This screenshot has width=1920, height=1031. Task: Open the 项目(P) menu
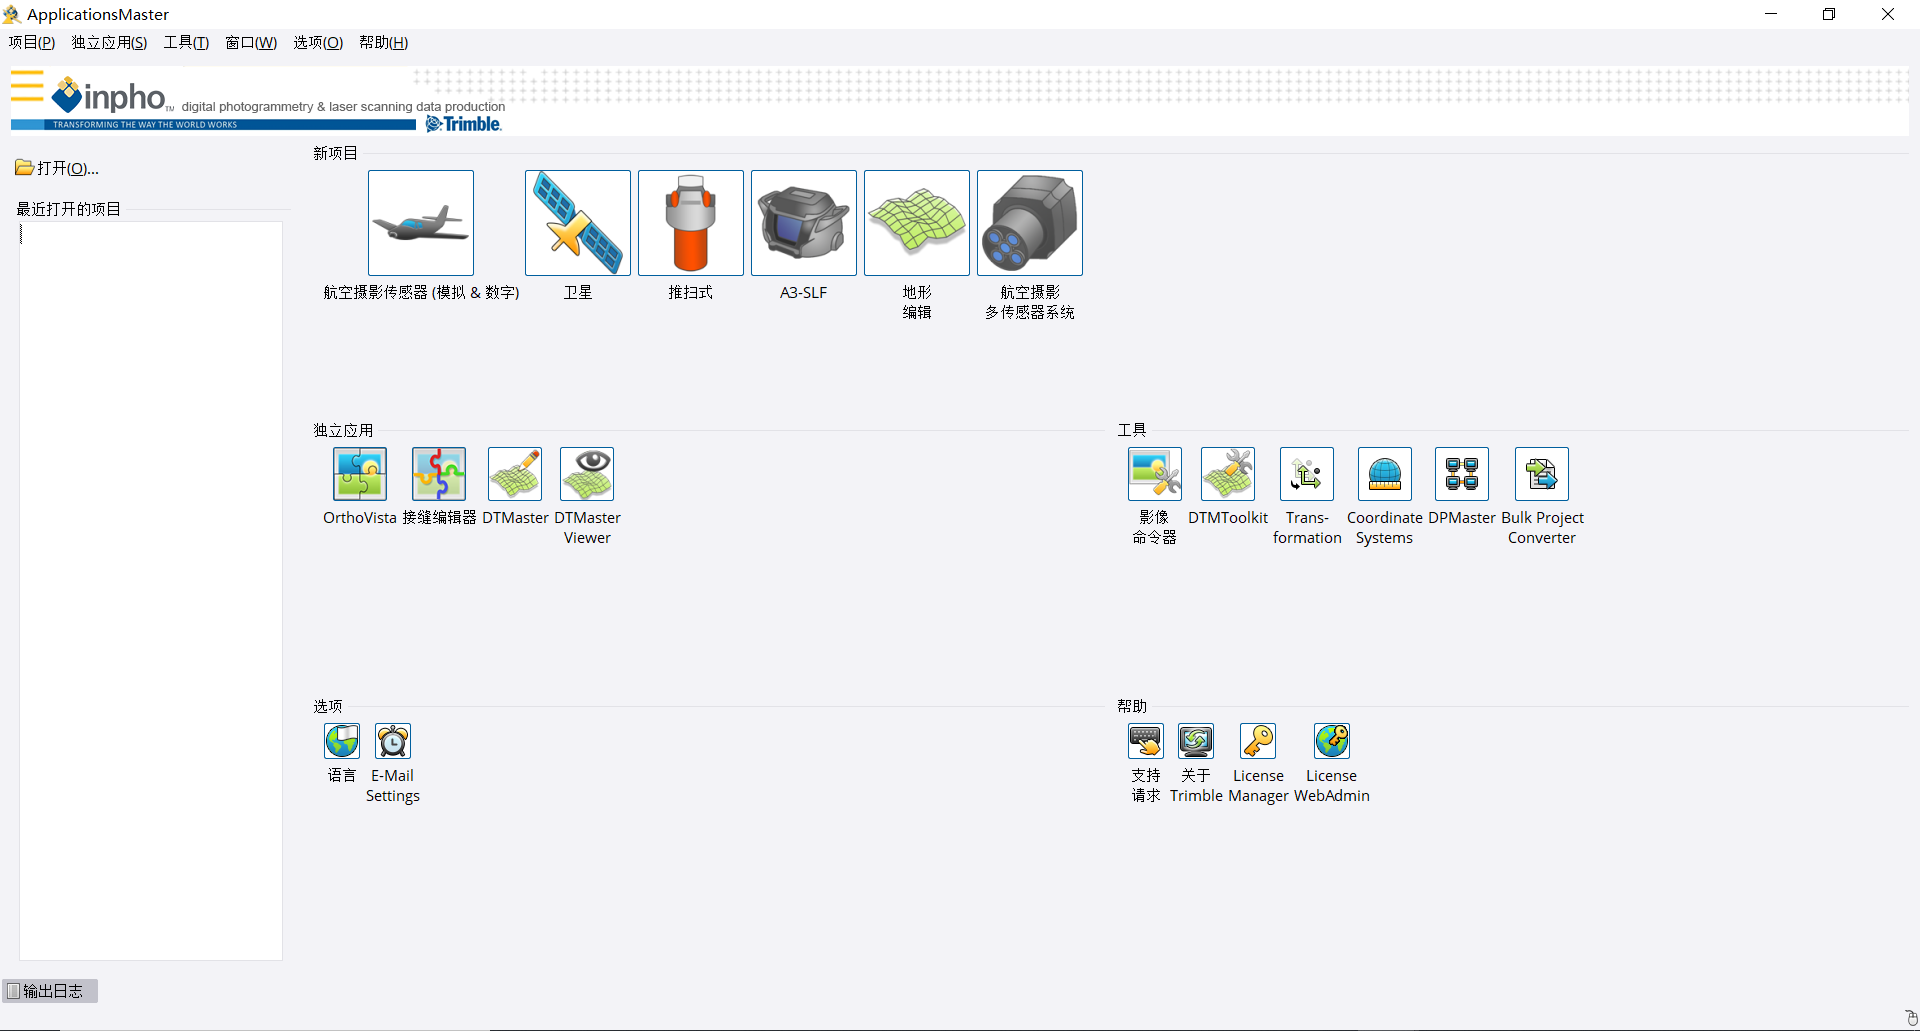pyautogui.click(x=32, y=42)
